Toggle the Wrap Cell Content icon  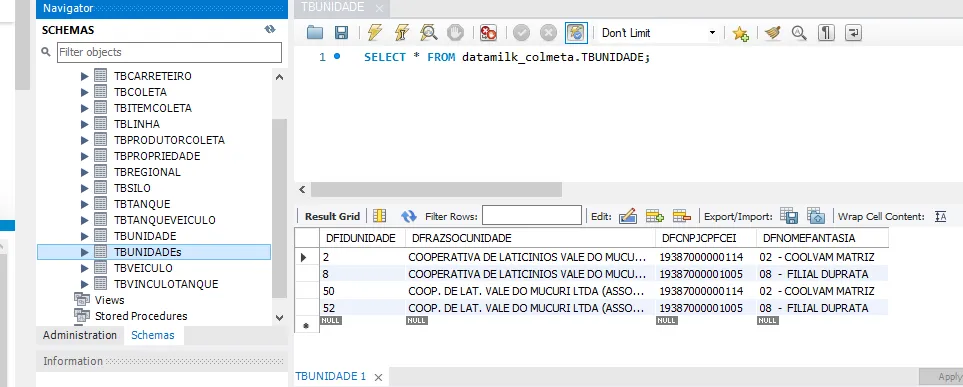click(940, 216)
